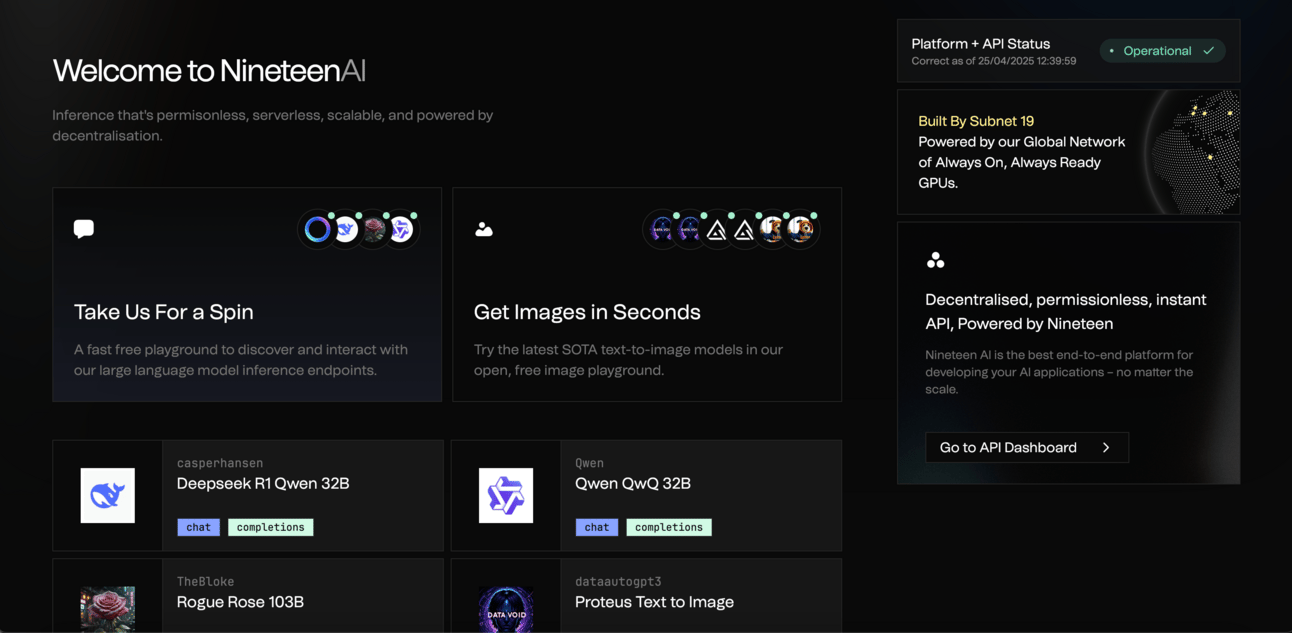Open the Qwen QwQ 32B model title
This screenshot has height=633, width=1292.
(x=633, y=483)
